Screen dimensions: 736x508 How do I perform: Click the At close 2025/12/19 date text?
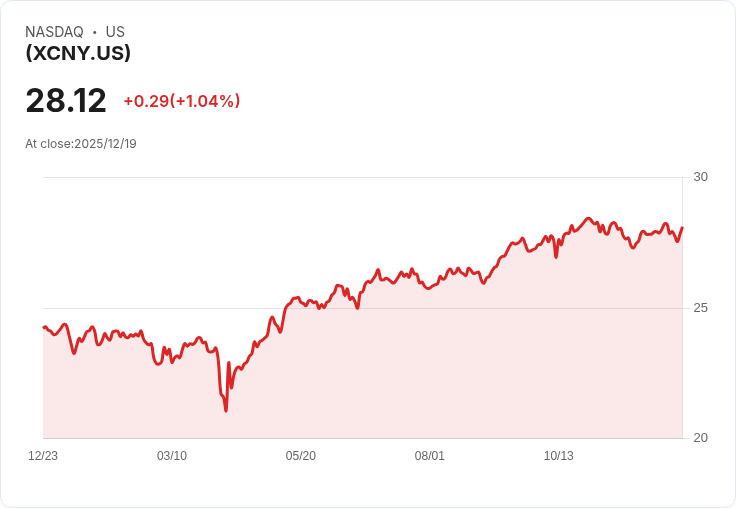81,144
